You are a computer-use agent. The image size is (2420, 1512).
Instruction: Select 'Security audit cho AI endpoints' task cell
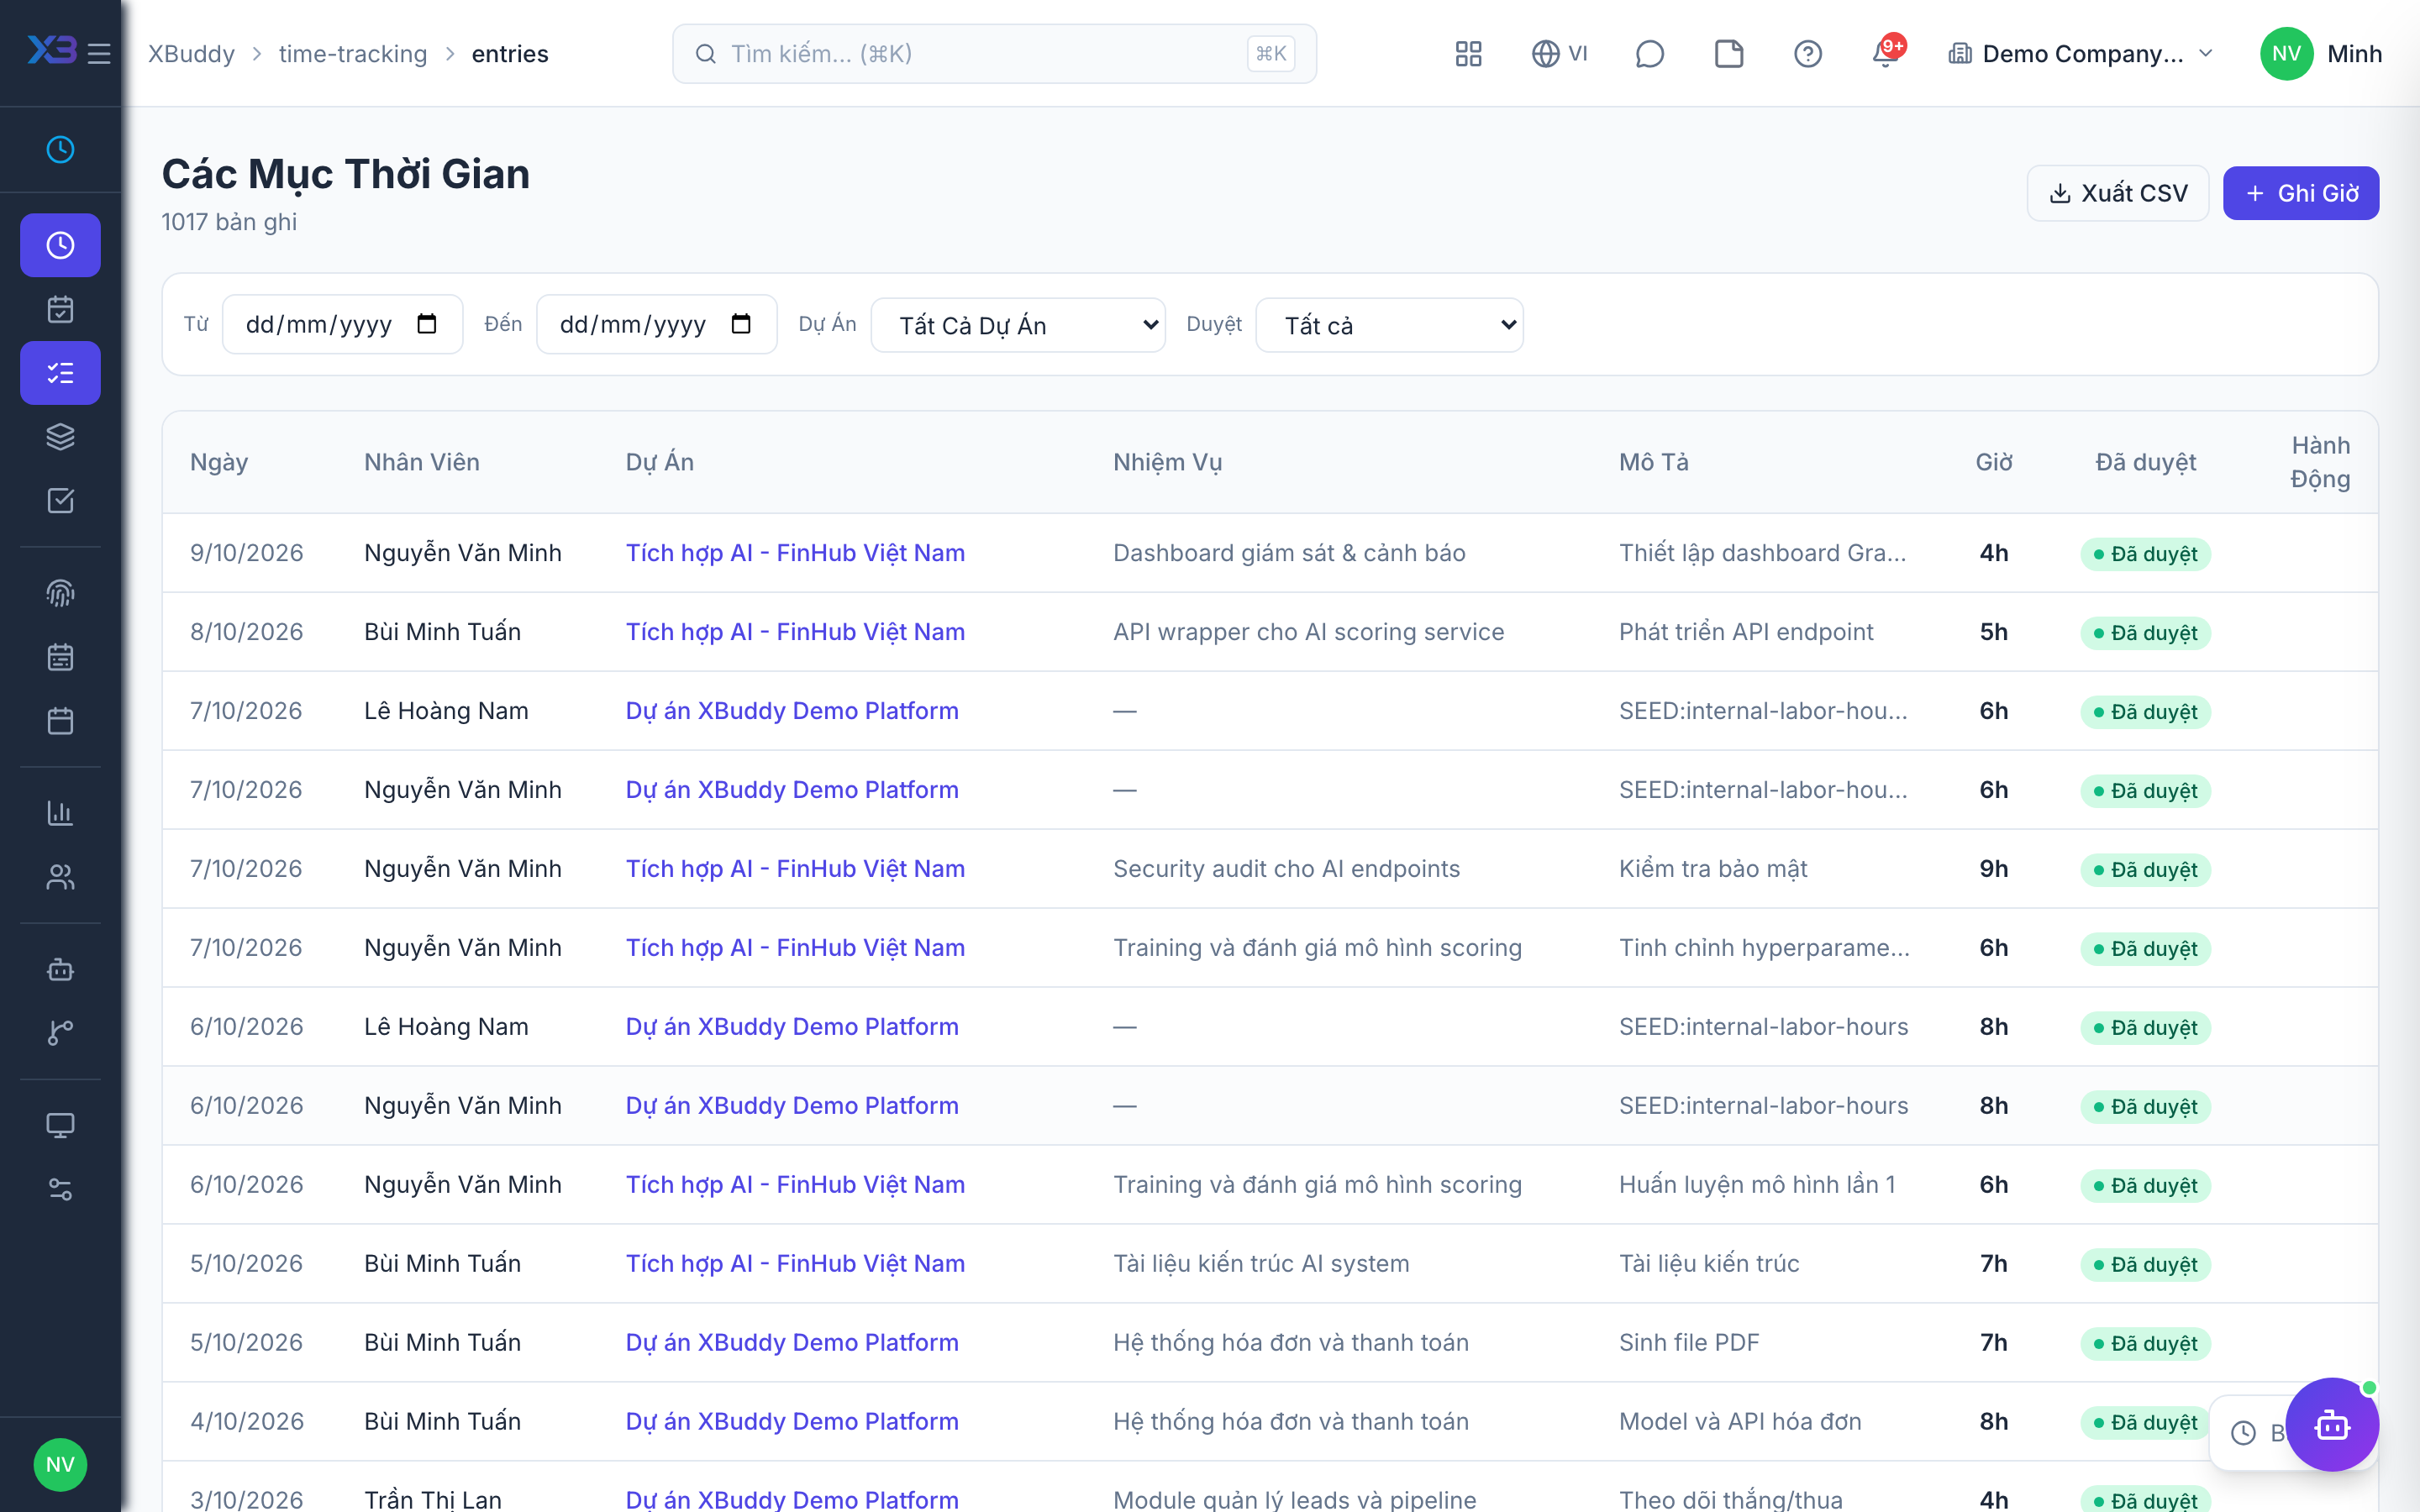(x=1286, y=869)
